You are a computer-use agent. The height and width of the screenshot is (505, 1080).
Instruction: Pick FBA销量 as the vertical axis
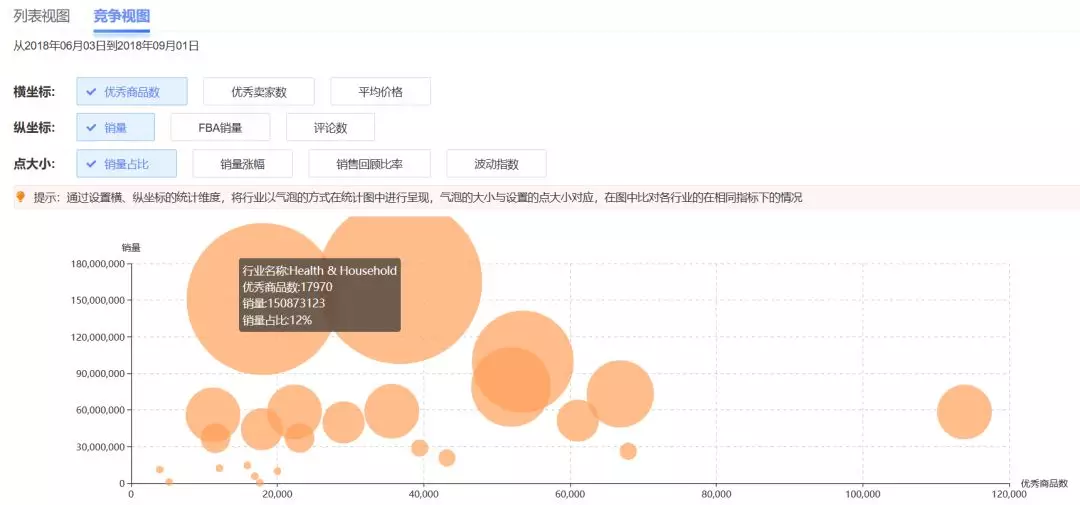click(x=220, y=127)
